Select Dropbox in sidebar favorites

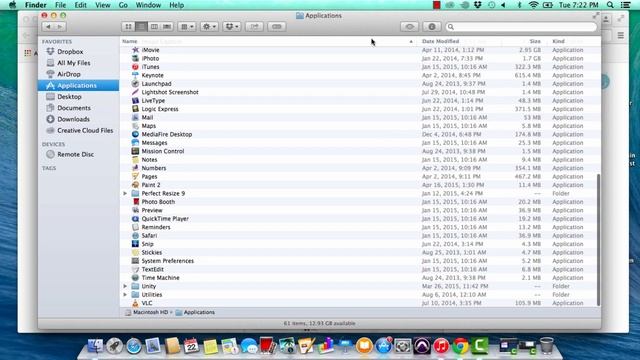coord(78,52)
